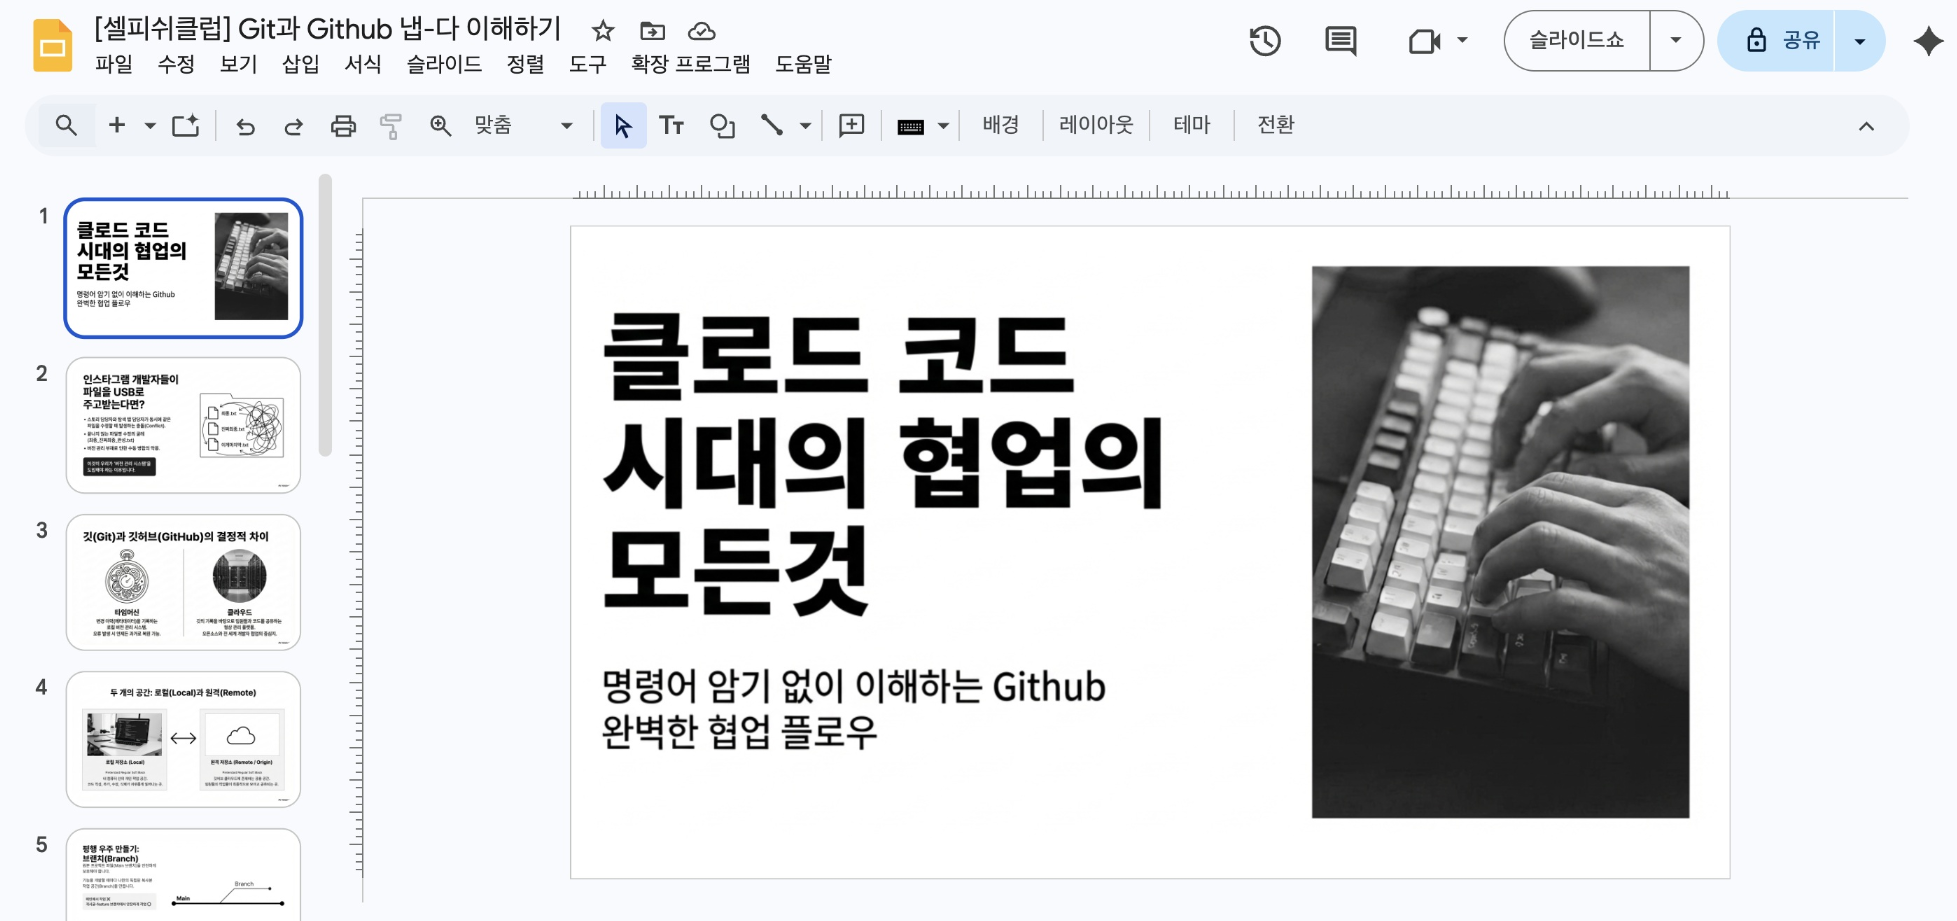
Task: Check cloud save status icon
Action: click(702, 31)
